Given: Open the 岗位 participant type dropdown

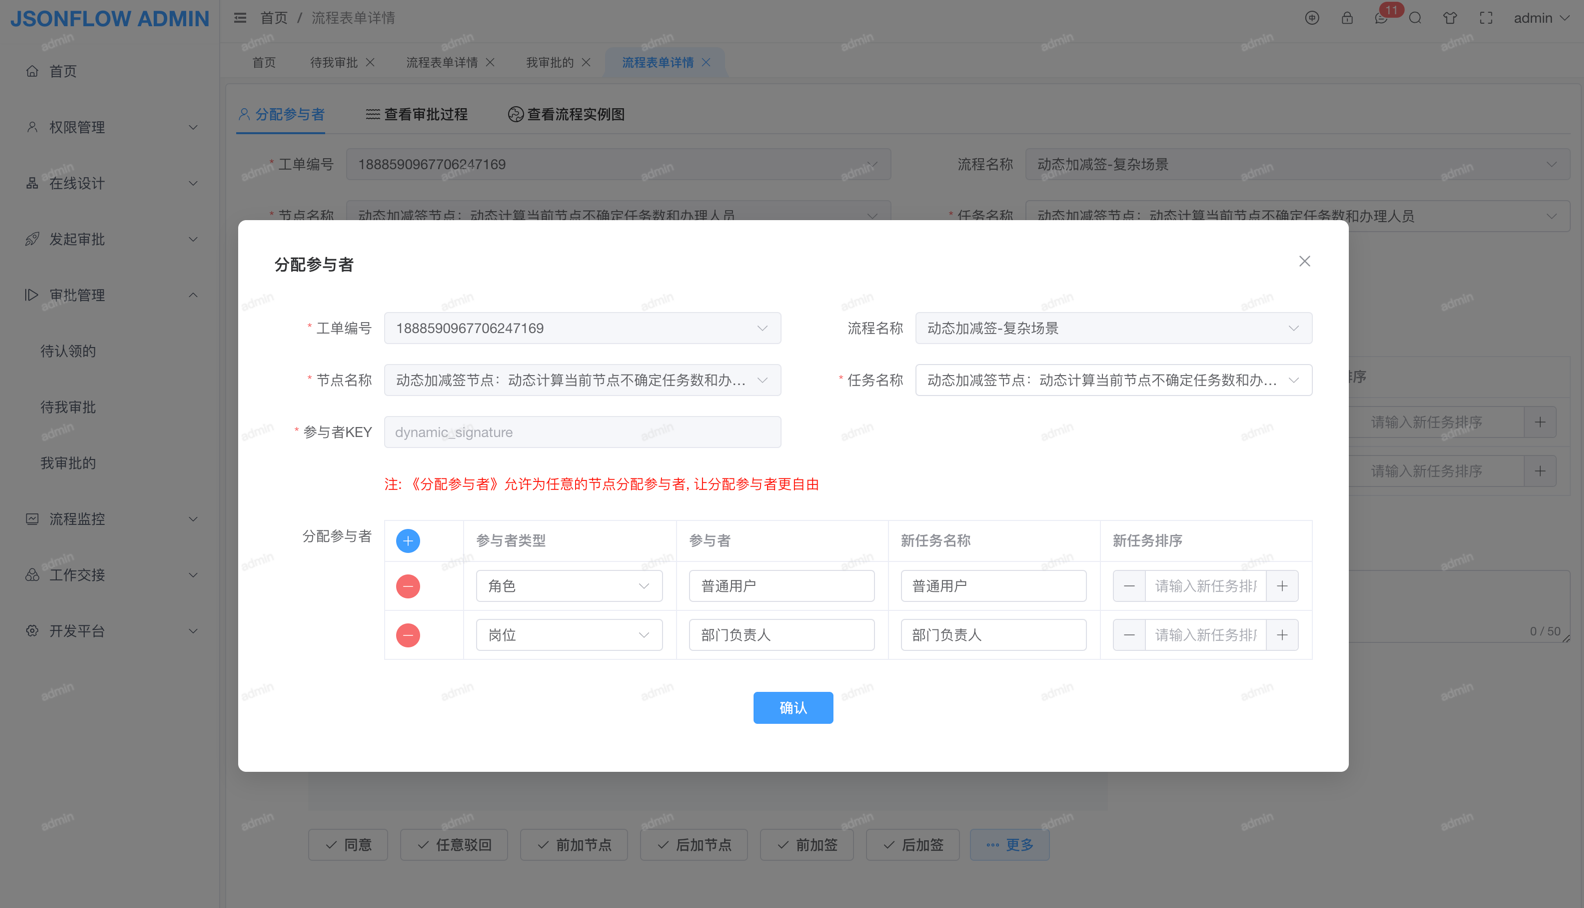Looking at the screenshot, I should click(x=568, y=635).
